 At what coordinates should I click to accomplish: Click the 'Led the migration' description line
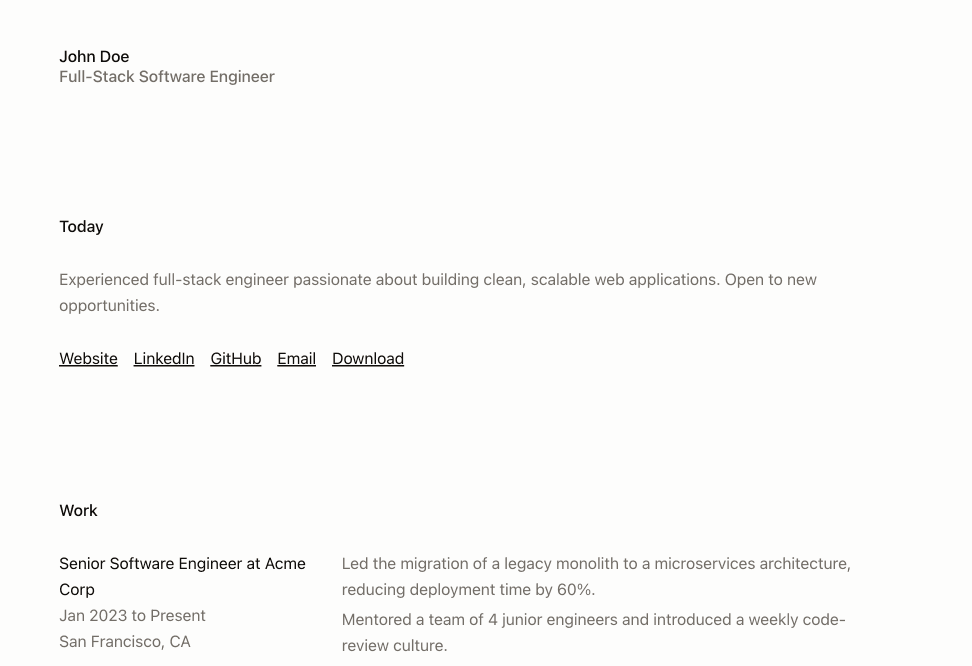pyautogui.click(x=596, y=564)
